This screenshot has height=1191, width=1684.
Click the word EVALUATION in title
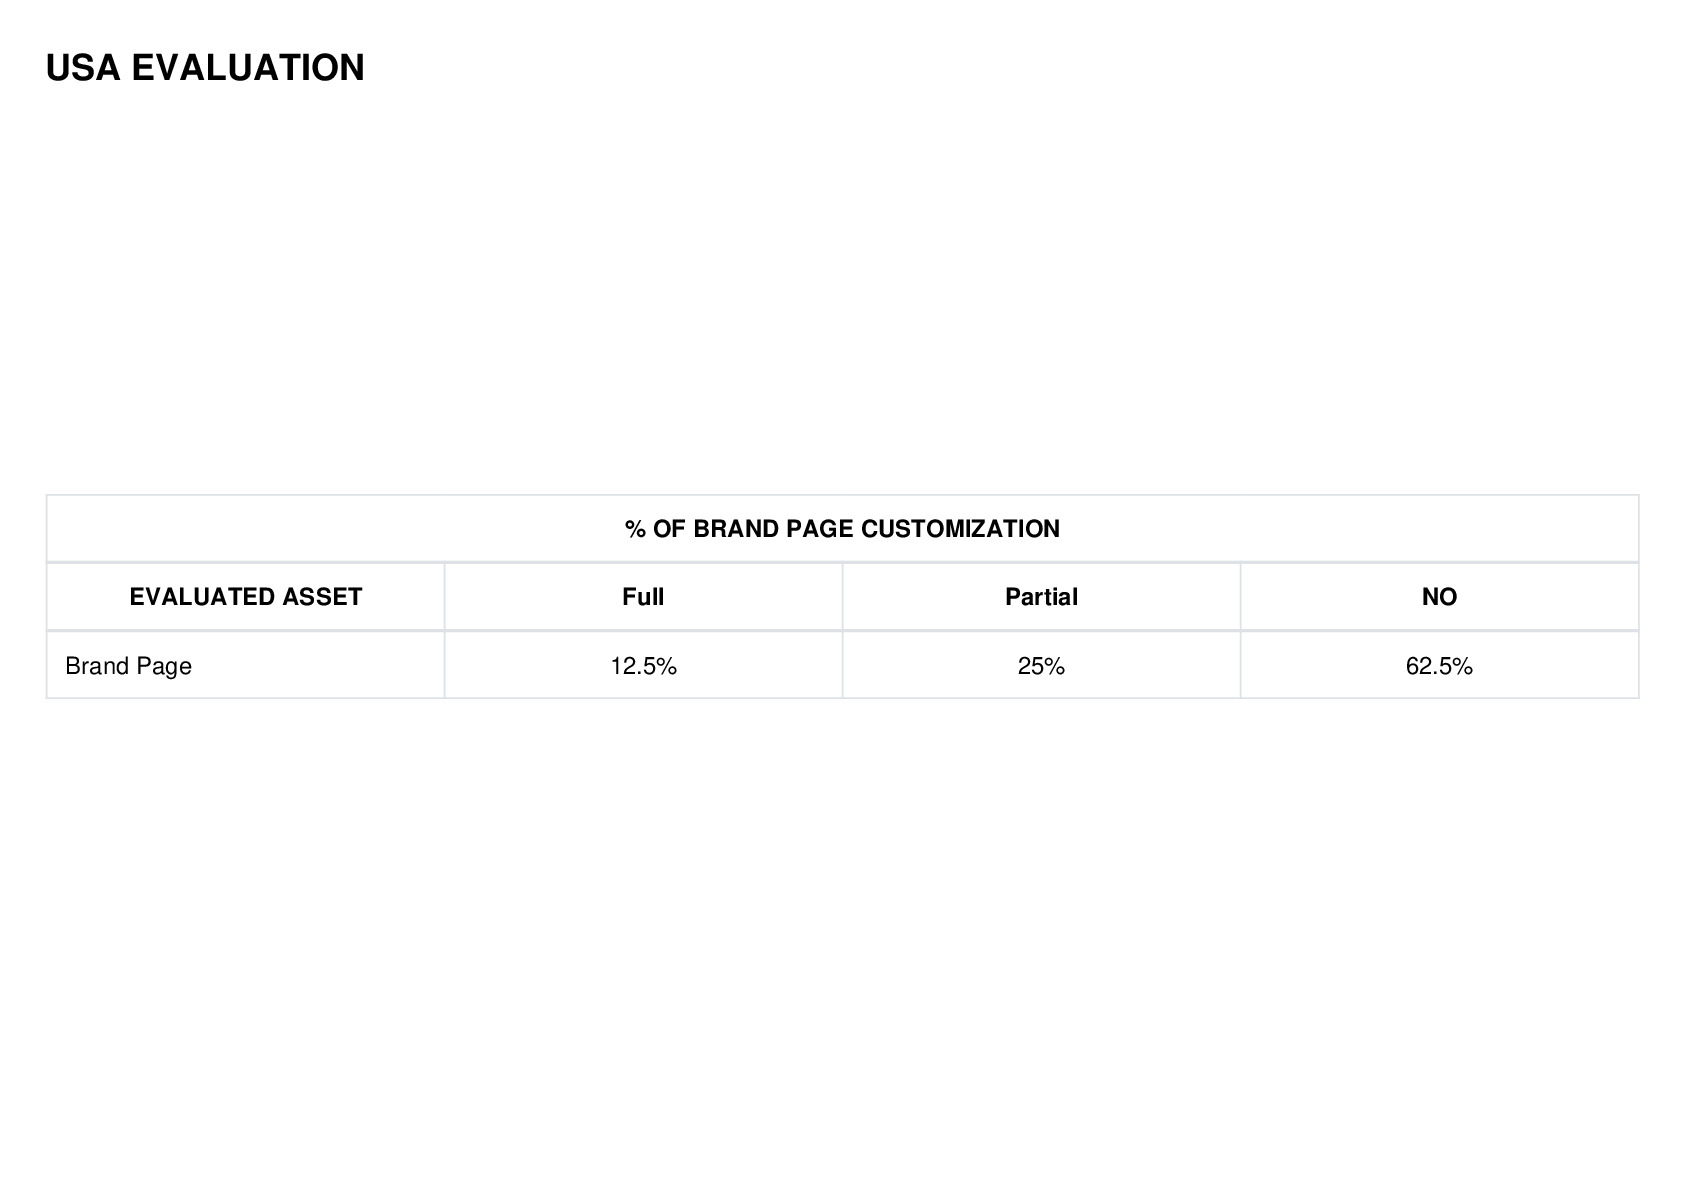(248, 68)
